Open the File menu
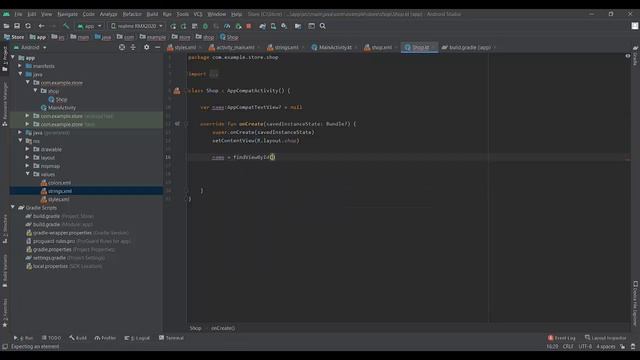 click(x=18, y=14)
